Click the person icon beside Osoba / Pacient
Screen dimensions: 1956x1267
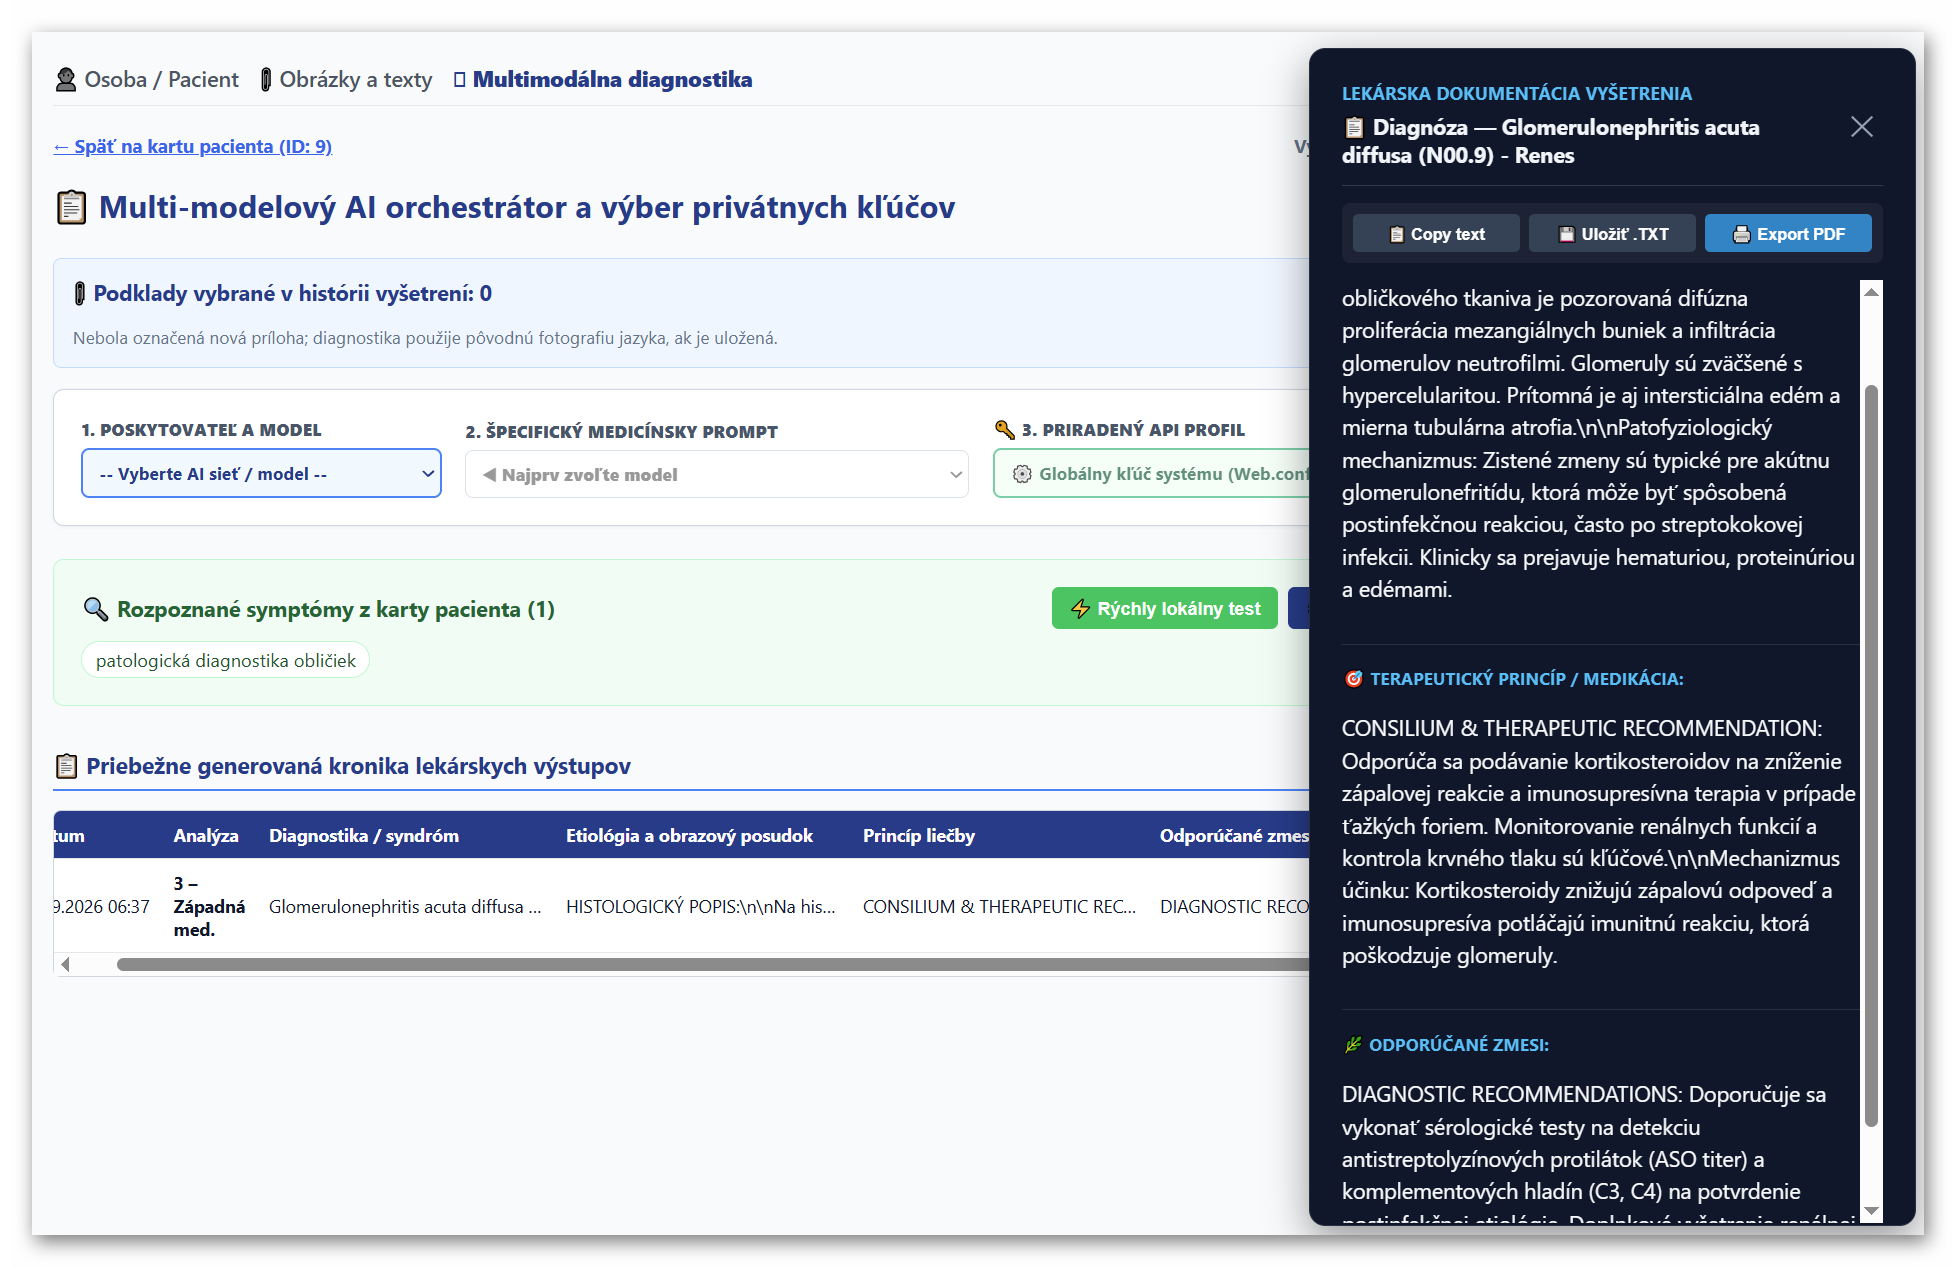point(66,79)
